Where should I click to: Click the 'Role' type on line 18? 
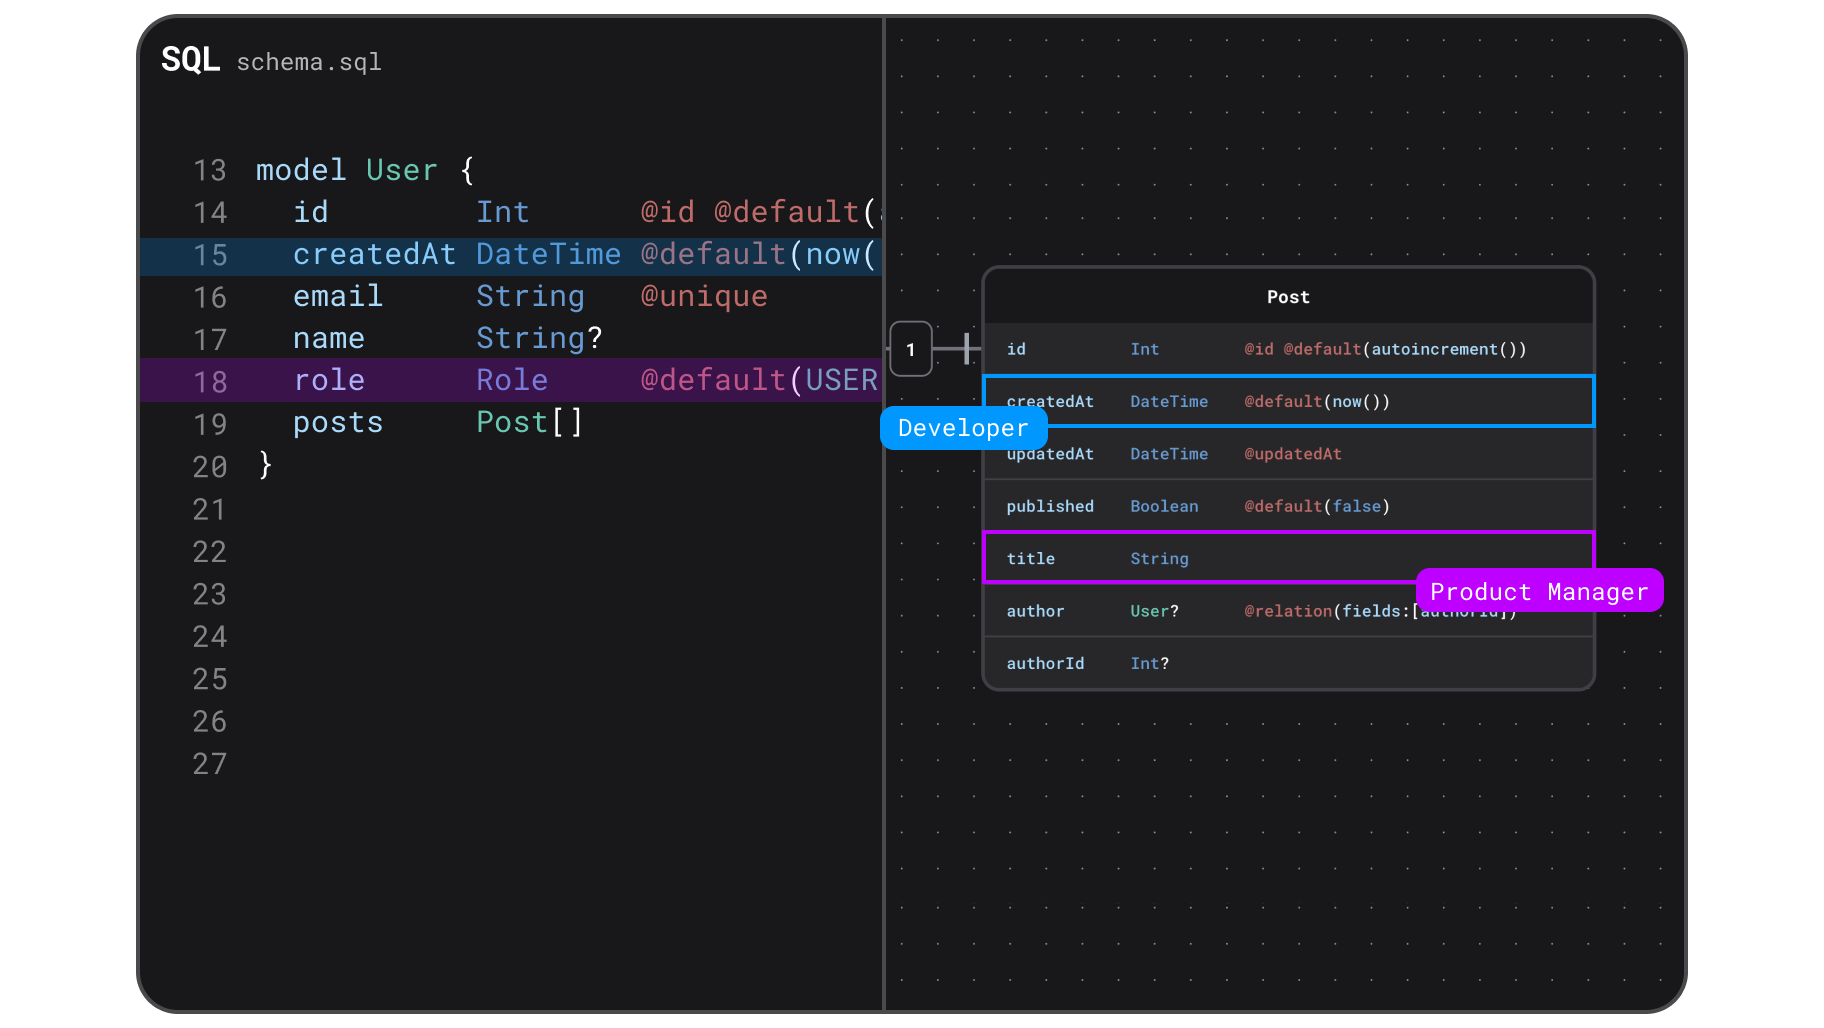(x=512, y=380)
